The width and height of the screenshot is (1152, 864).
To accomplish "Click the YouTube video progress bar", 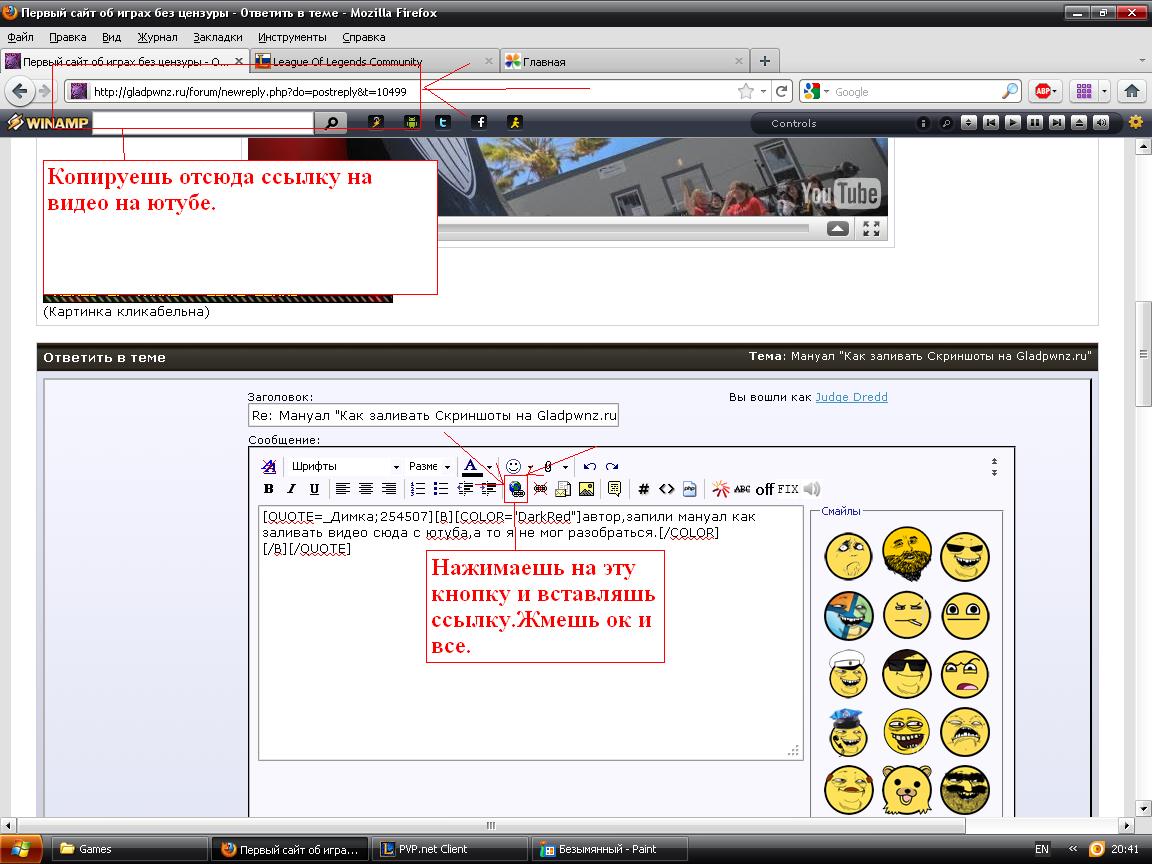I will point(622,229).
